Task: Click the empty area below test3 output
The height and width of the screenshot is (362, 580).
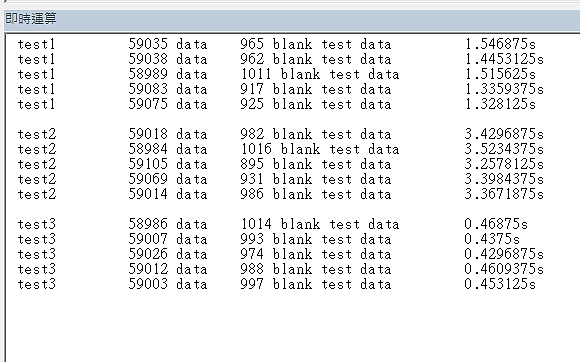Action: pyautogui.click(x=292, y=327)
